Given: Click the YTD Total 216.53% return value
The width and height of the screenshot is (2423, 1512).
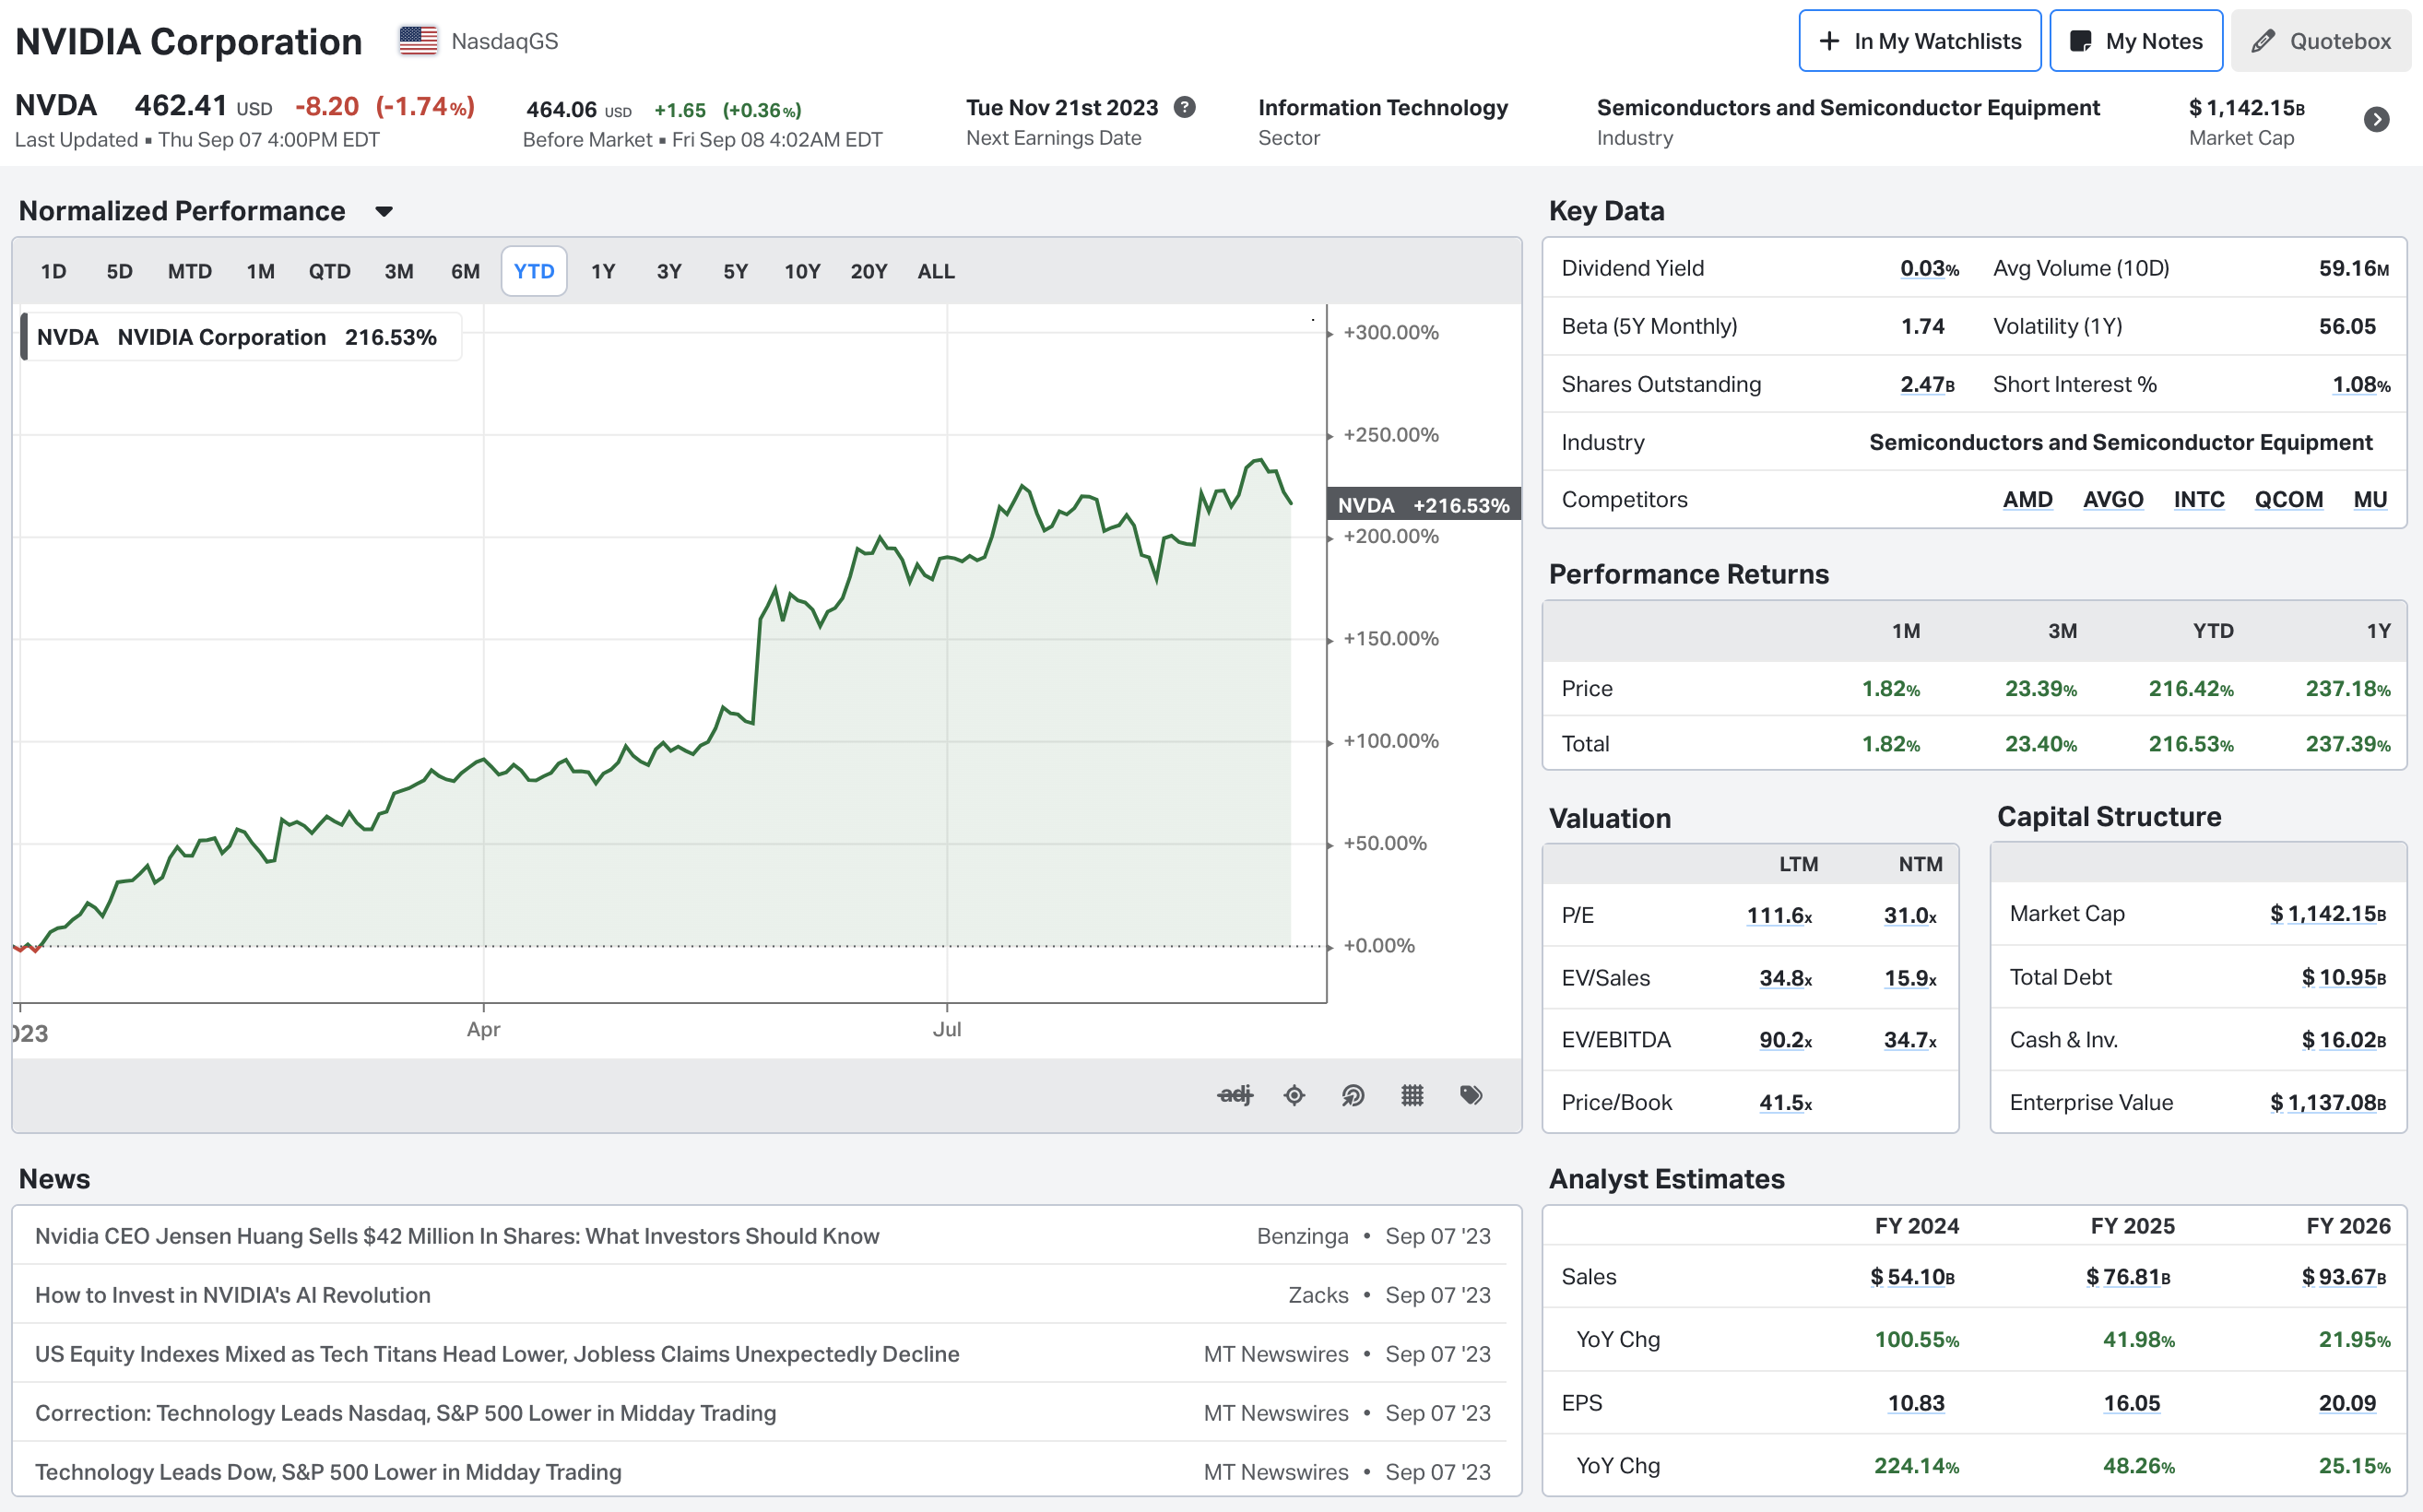Looking at the screenshot, I should click(2190, 744).
